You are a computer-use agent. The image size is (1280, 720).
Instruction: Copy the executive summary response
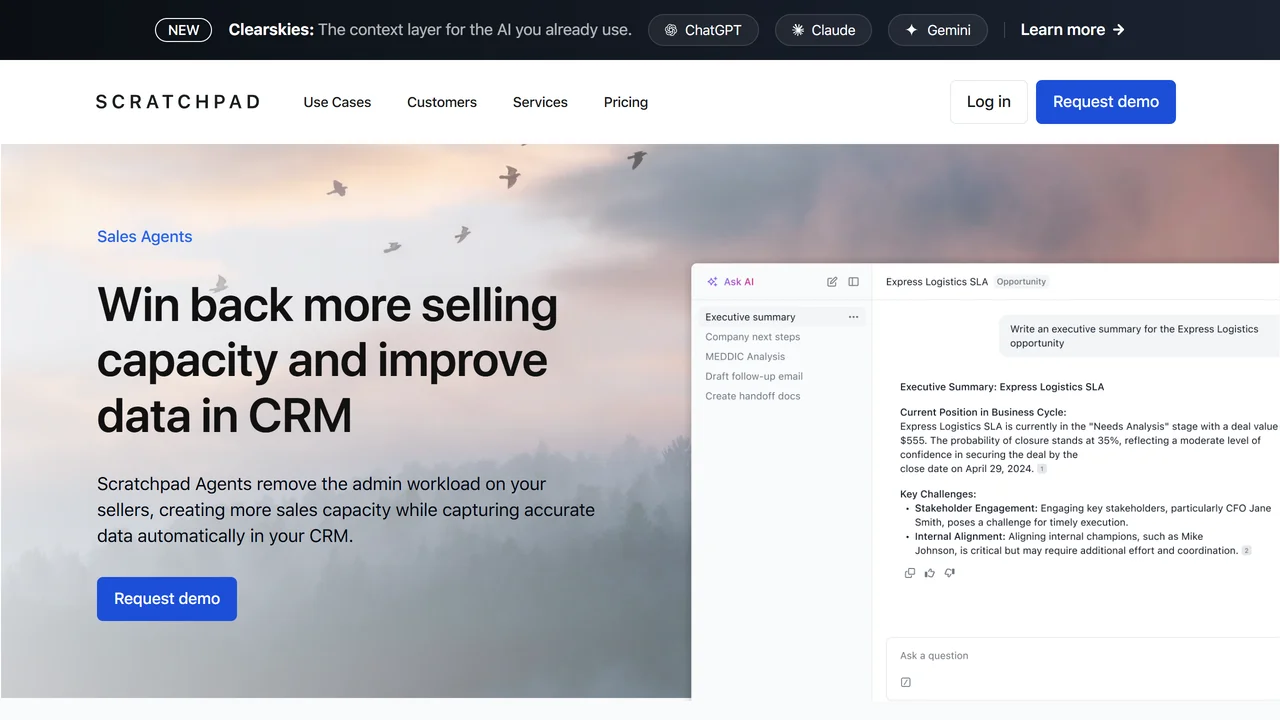(910, 573)
